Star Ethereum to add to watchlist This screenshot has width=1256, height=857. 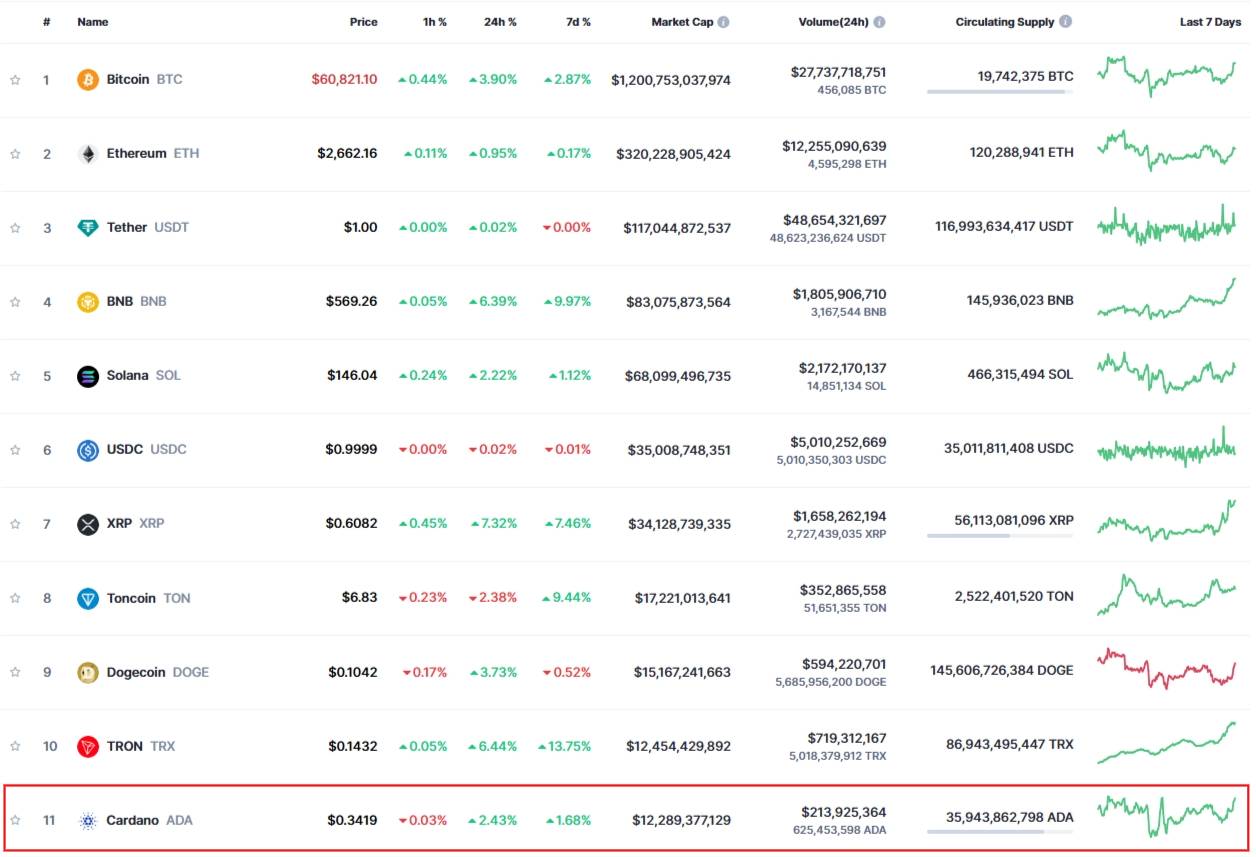[15, 154]
